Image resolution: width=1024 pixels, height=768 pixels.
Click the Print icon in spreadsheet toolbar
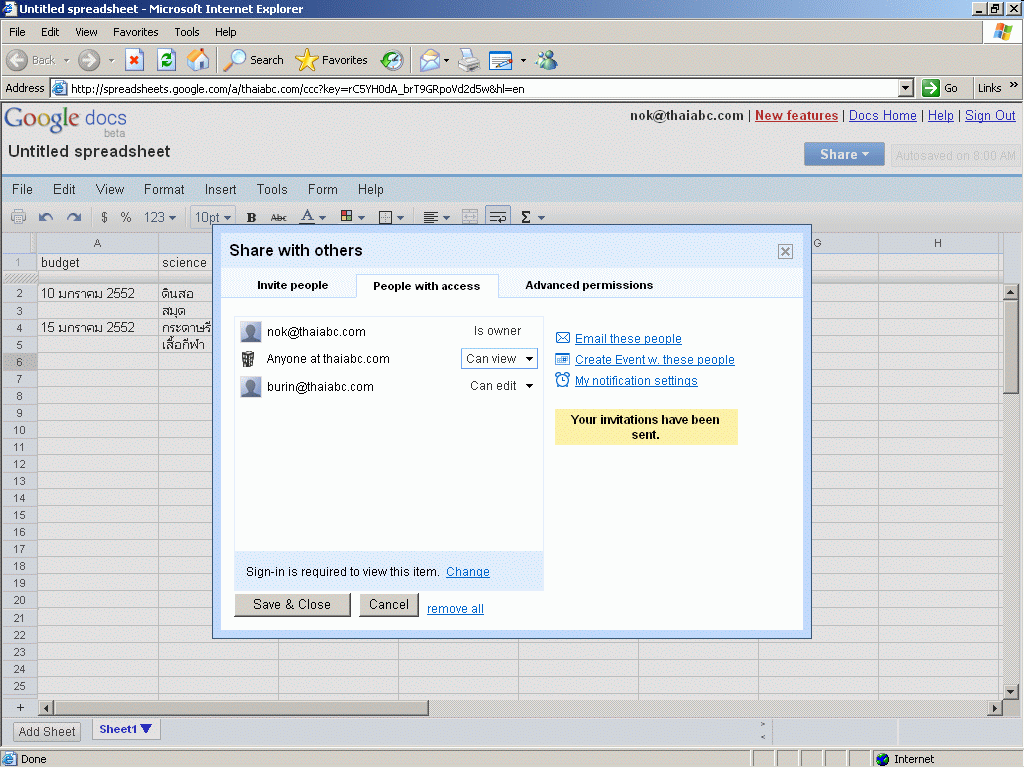(18, 217)
